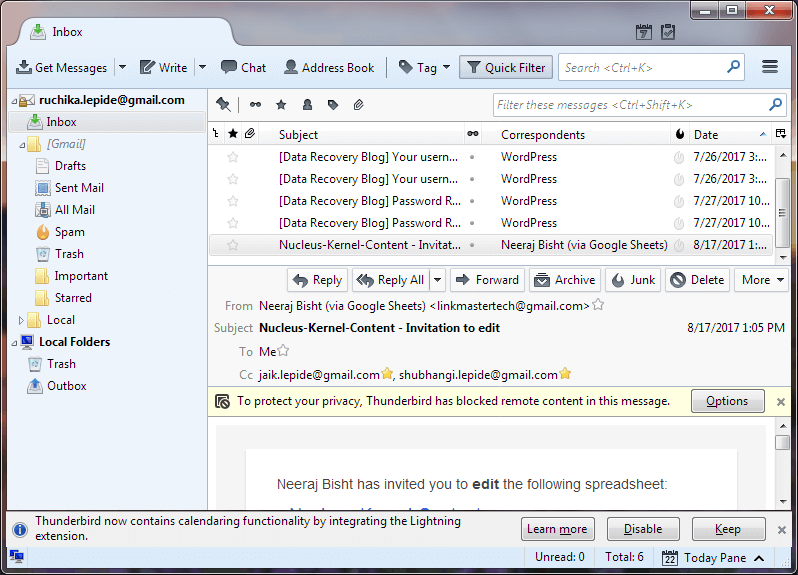Collapse the [Gmail] folder tree
This screenshot has height=575, width=798.
(x=22, y=145)
